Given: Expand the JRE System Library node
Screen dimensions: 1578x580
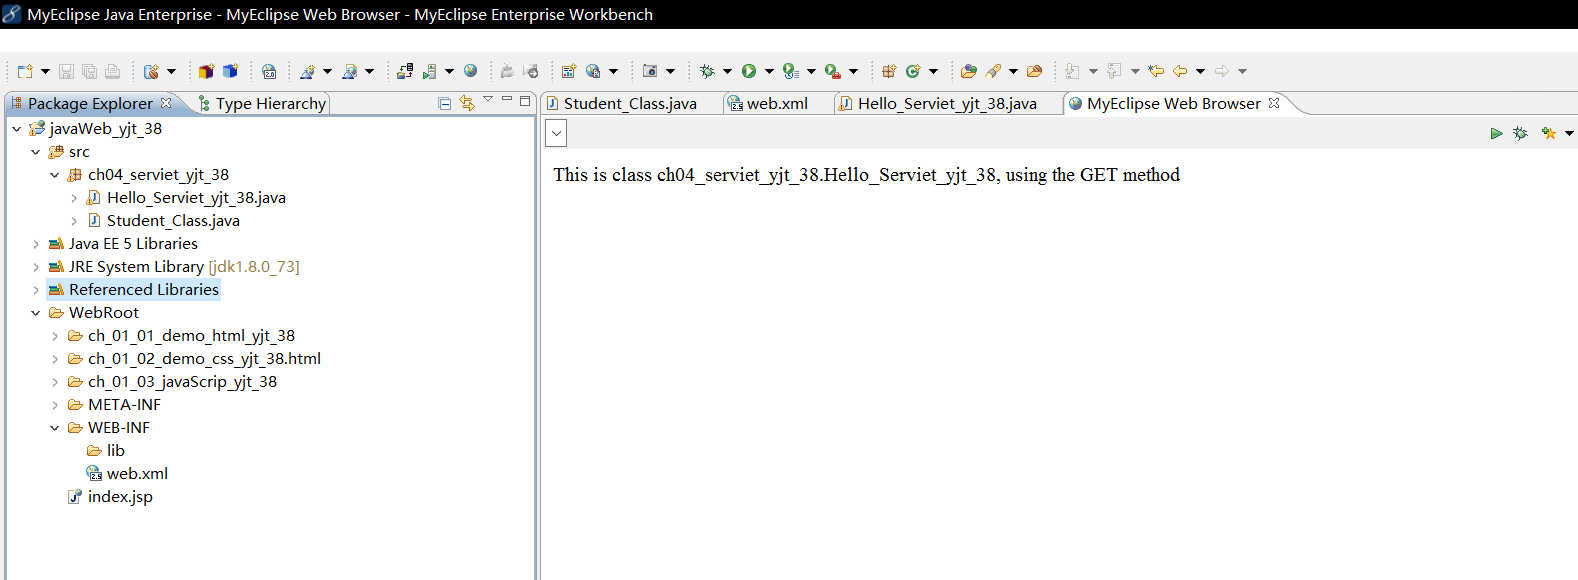Looking at the screenshot, I should 35,267.
